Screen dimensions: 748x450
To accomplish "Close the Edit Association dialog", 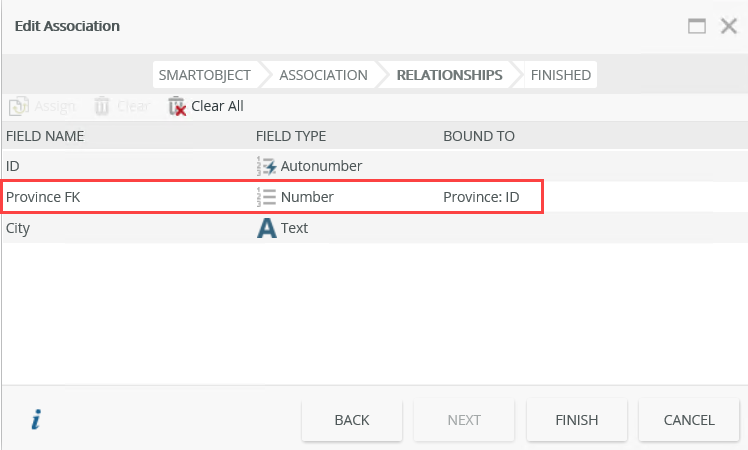I will 729,26.
